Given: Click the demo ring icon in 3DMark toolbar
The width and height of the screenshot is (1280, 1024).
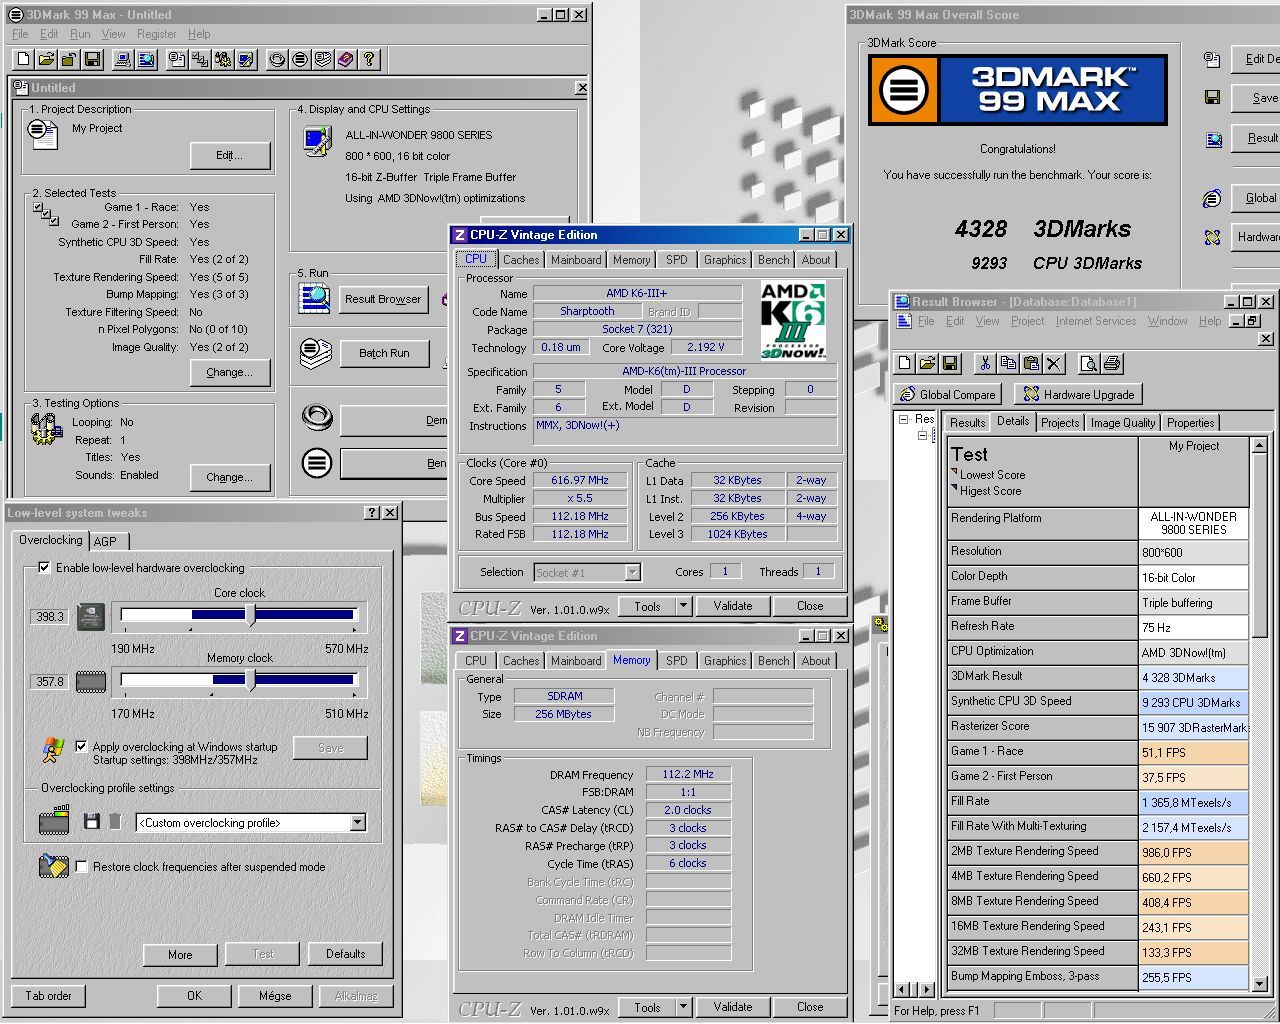Looking at the screenshot, I should [277, 60].
